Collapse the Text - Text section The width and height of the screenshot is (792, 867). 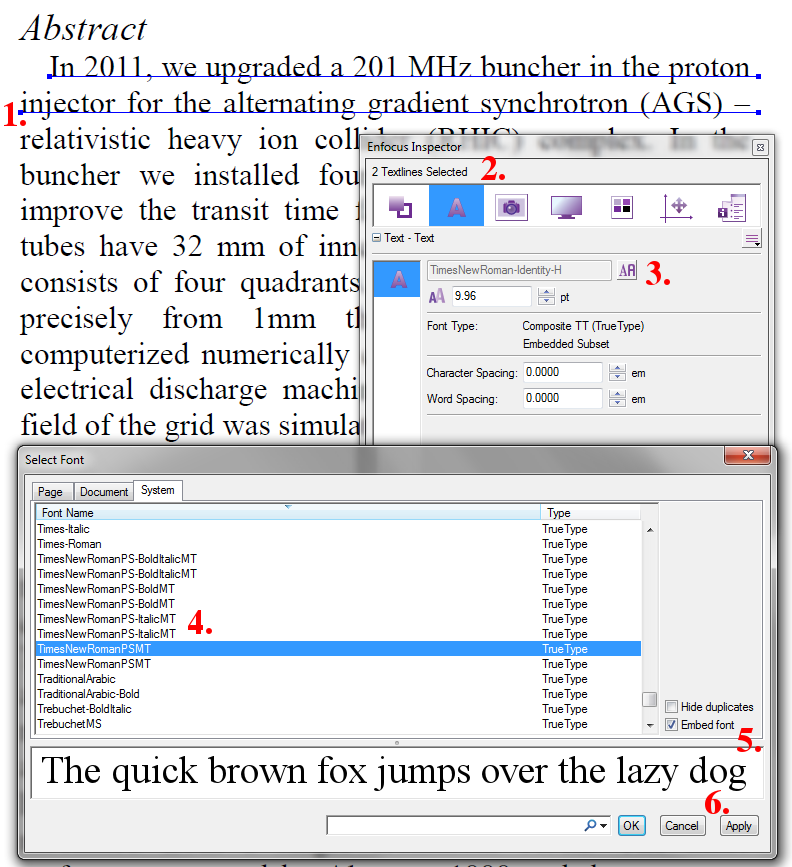[x=377, y=238]
